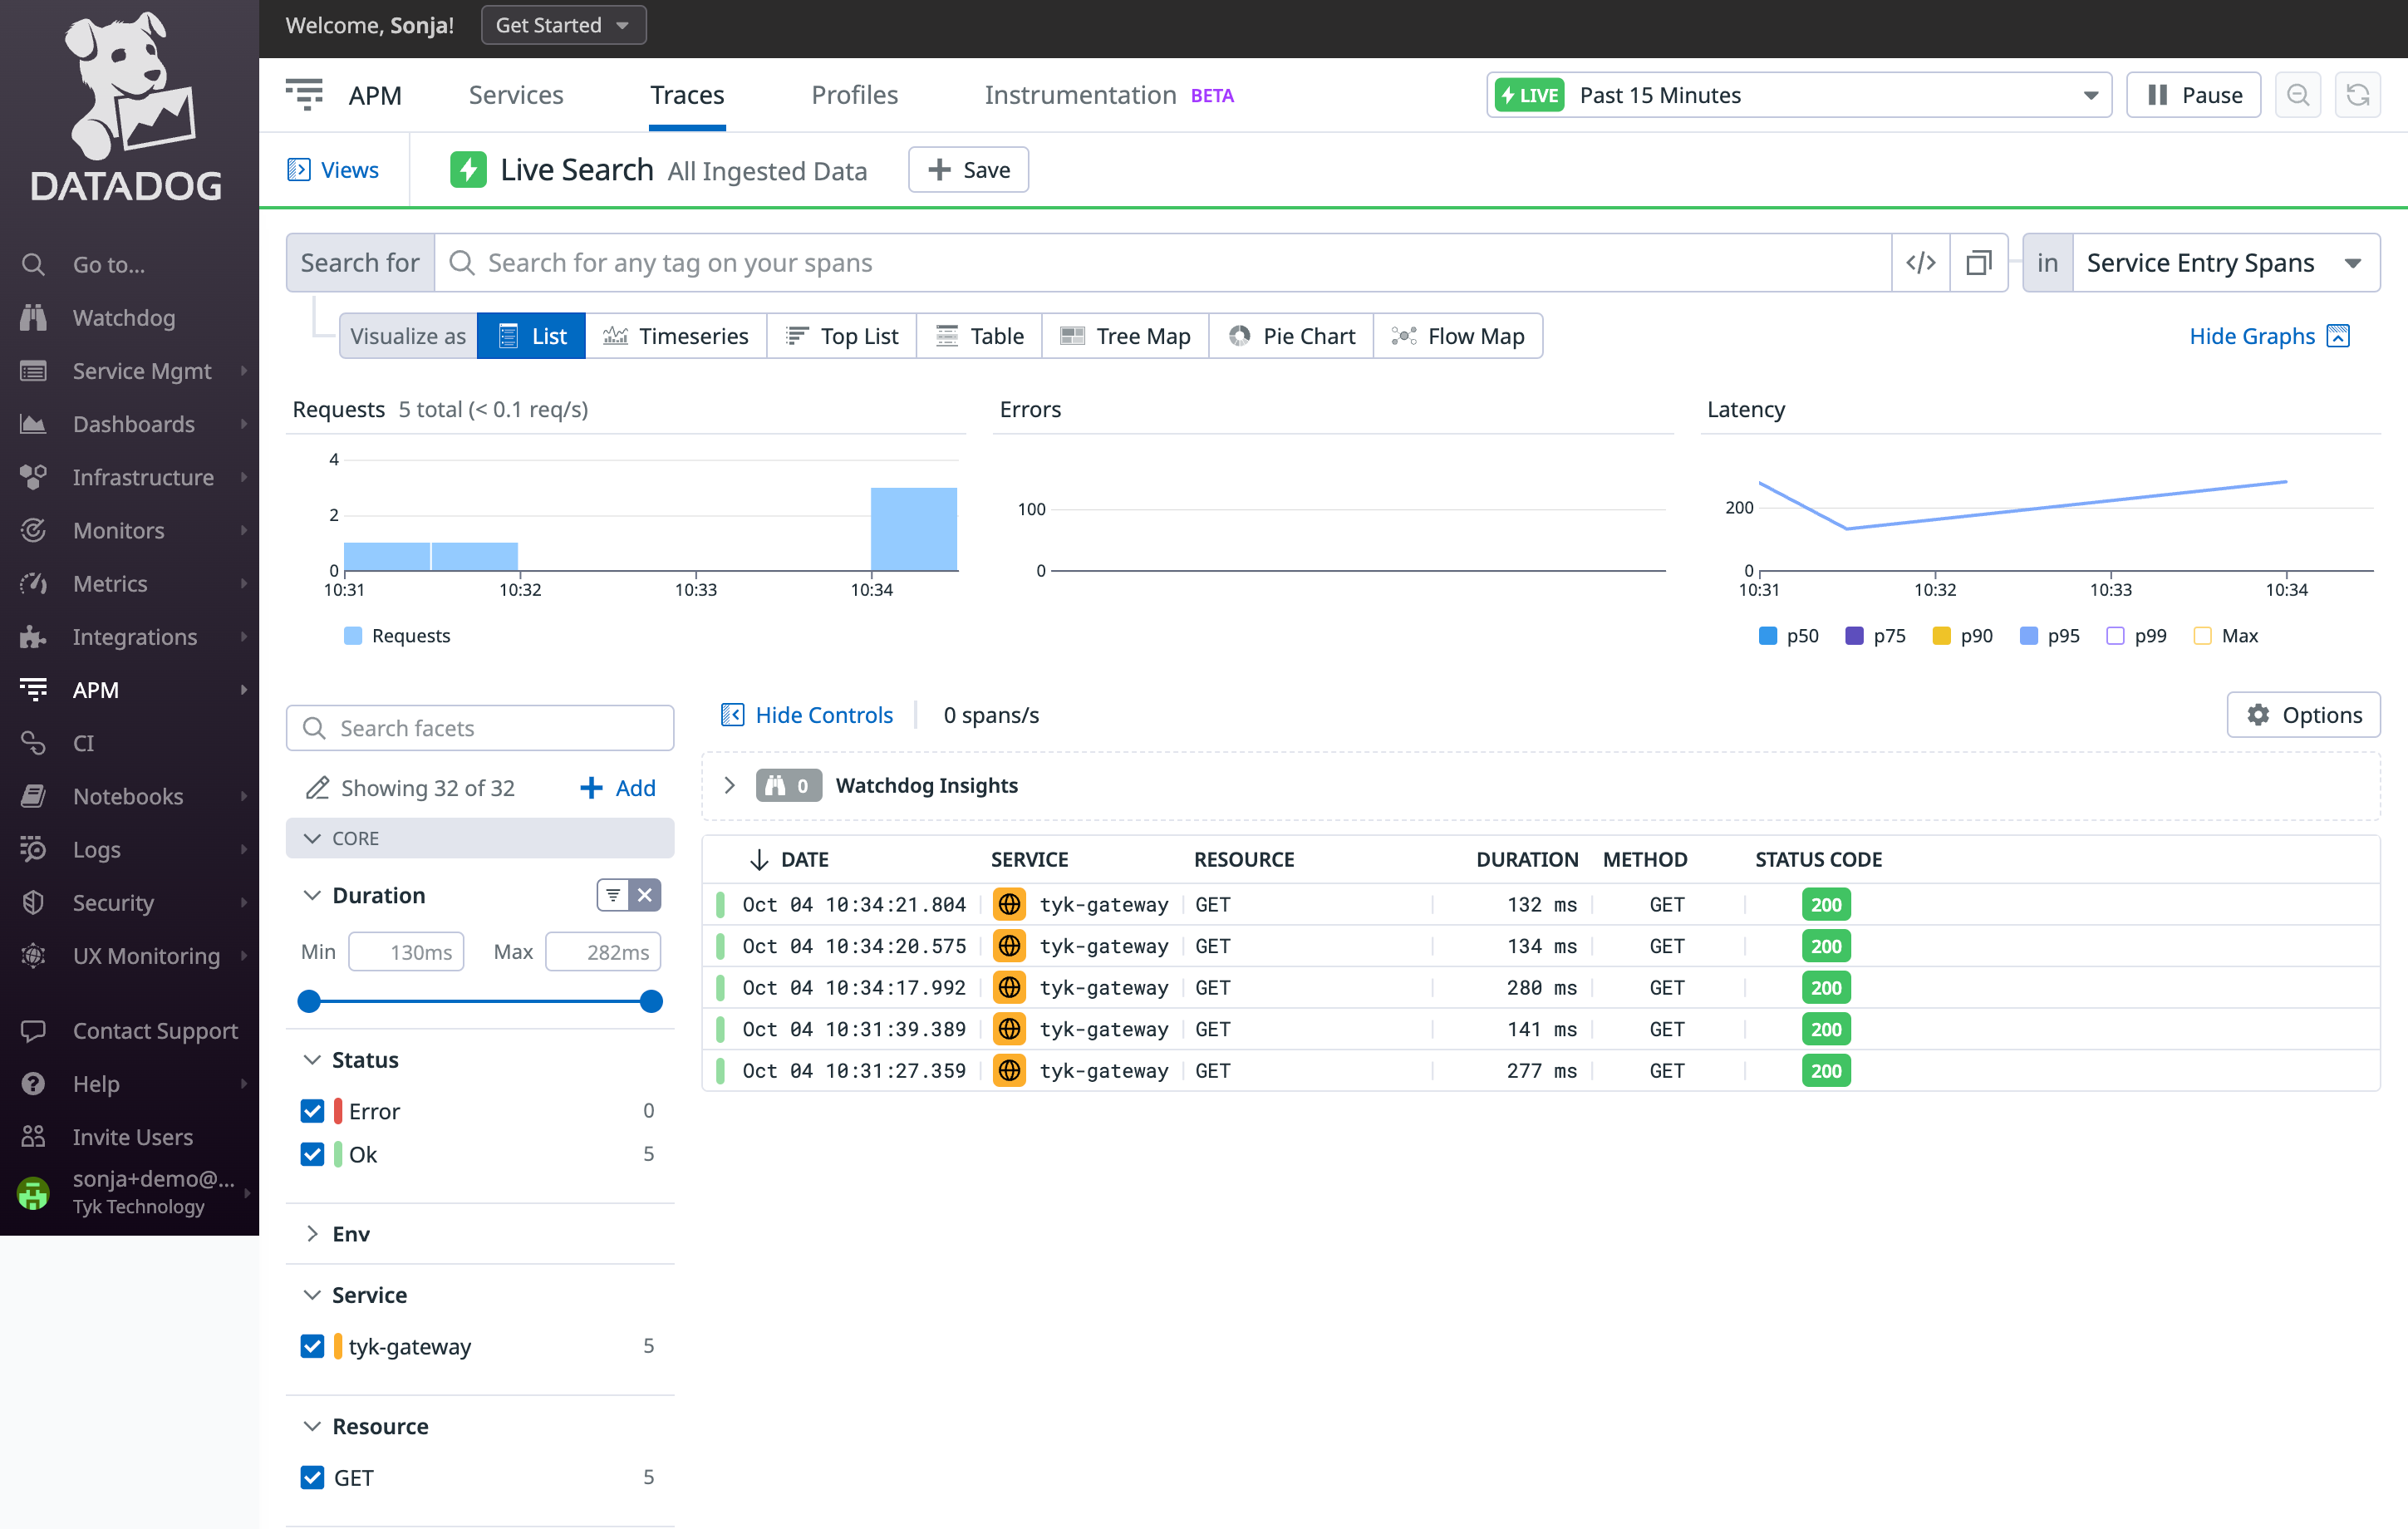Uncheck the tyk-gateway service filter
The image size is (2408, 1529).
pos(313,1346)
